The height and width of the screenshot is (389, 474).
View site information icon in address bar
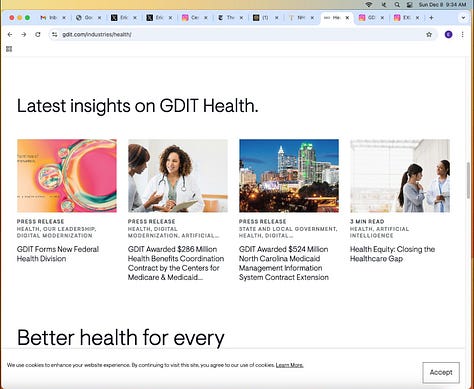point(55,35)
